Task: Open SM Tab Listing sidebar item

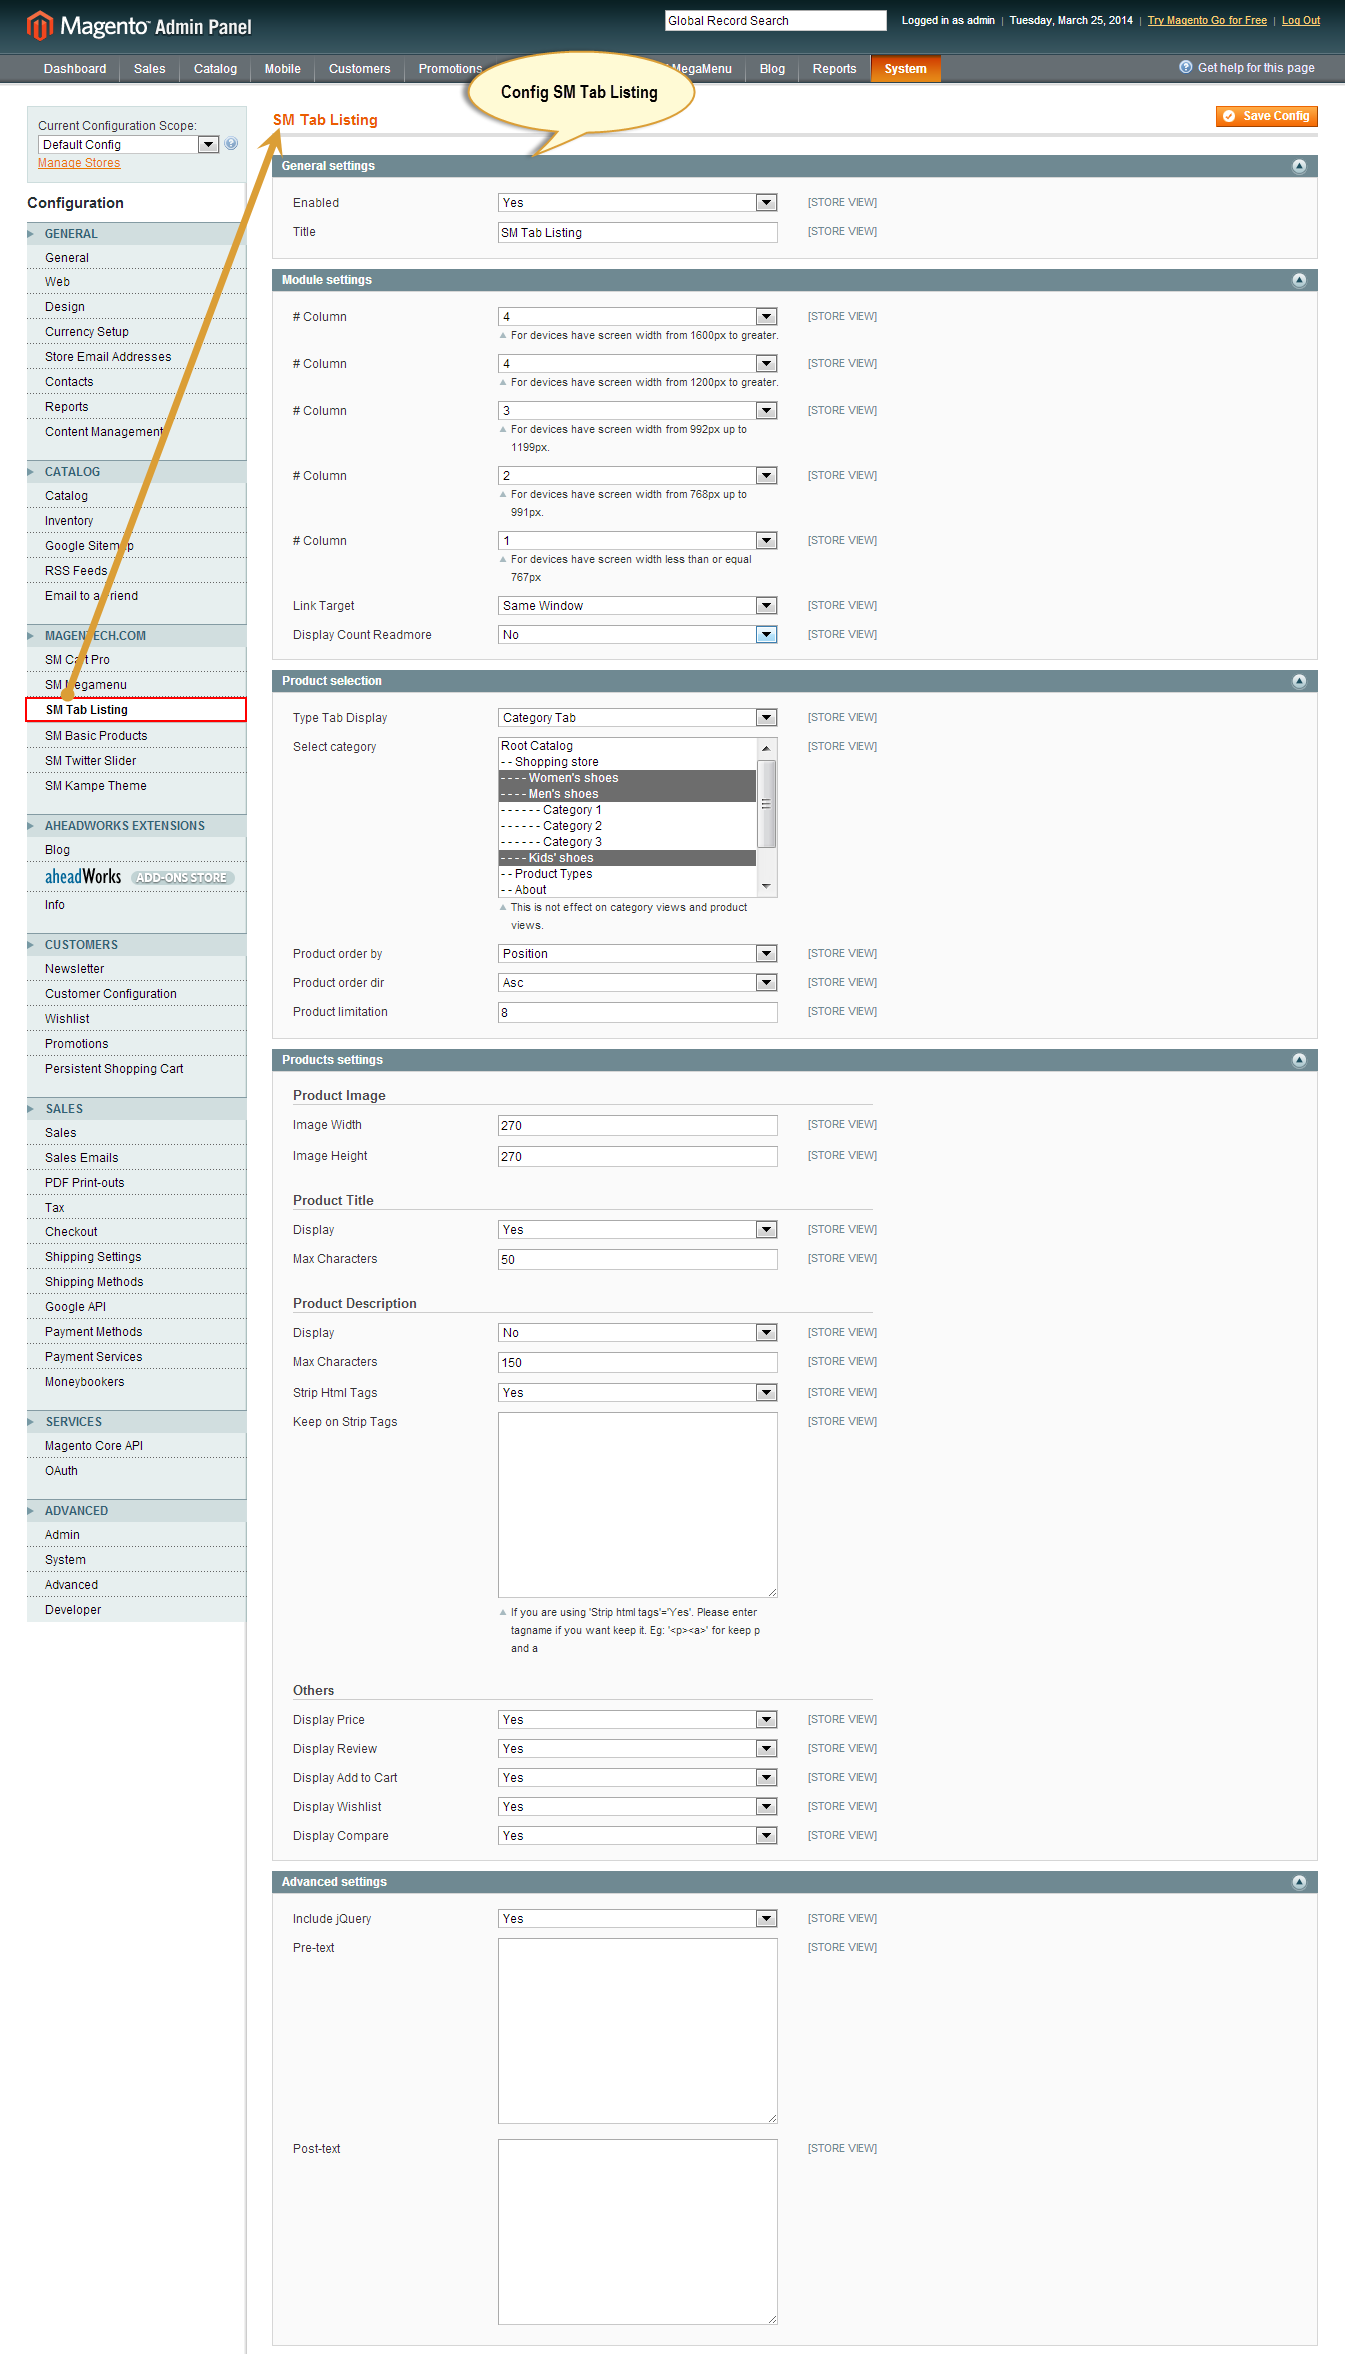Action: (x=136, y=710)
